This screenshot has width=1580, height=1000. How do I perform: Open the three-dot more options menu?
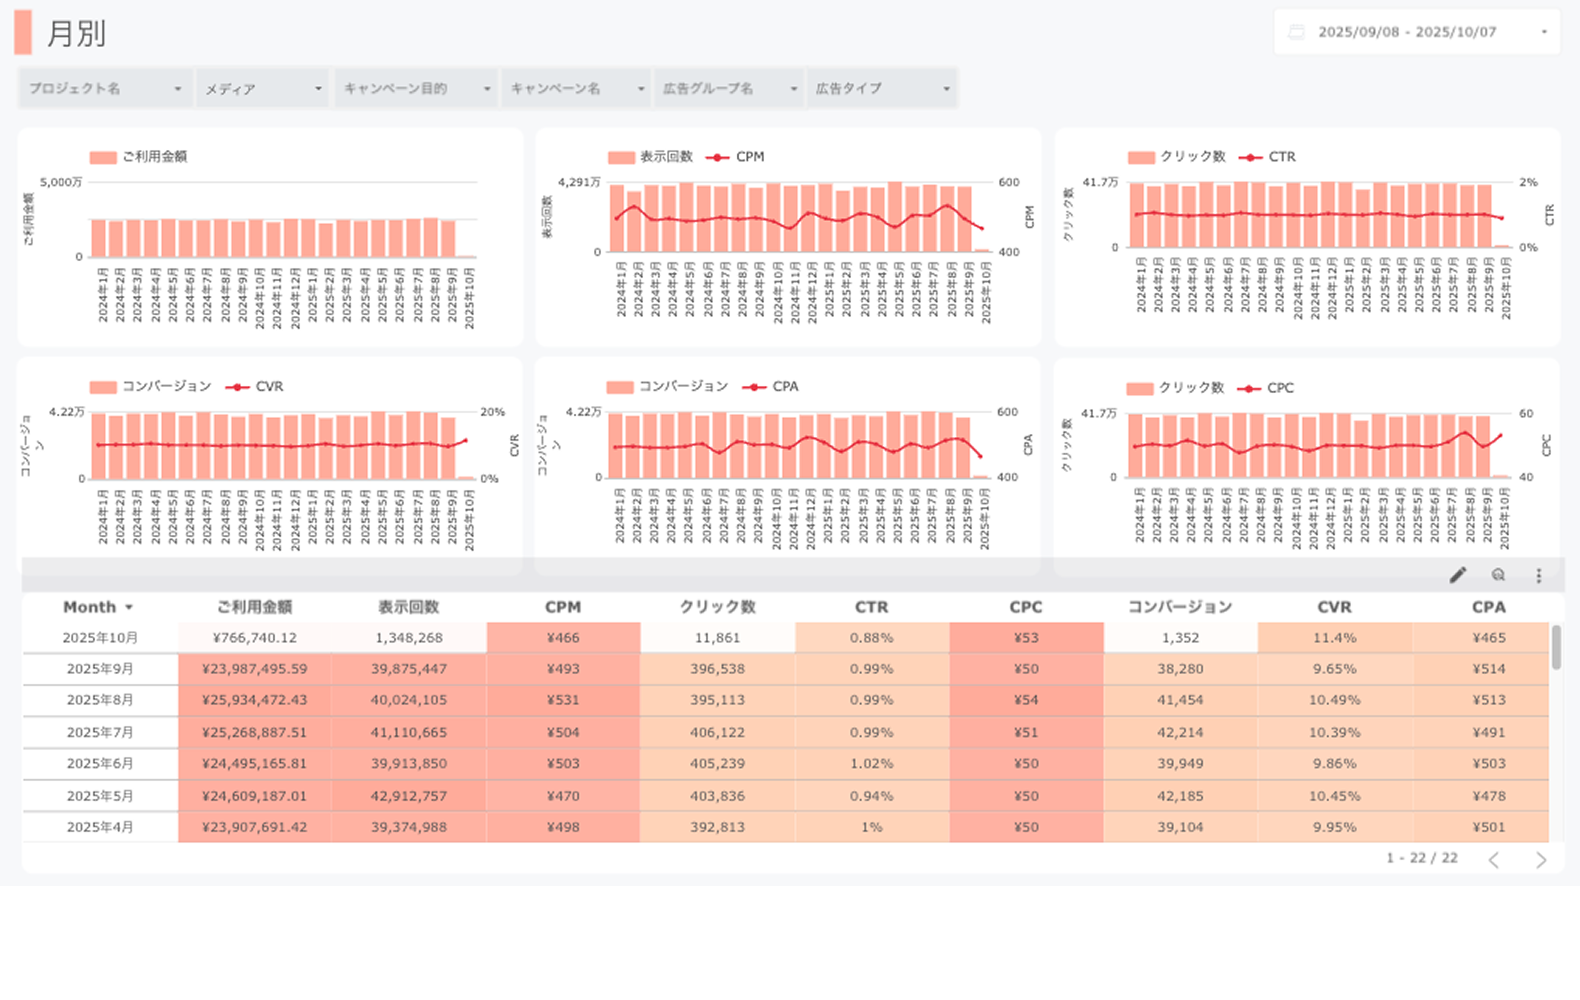(1539, 575)
